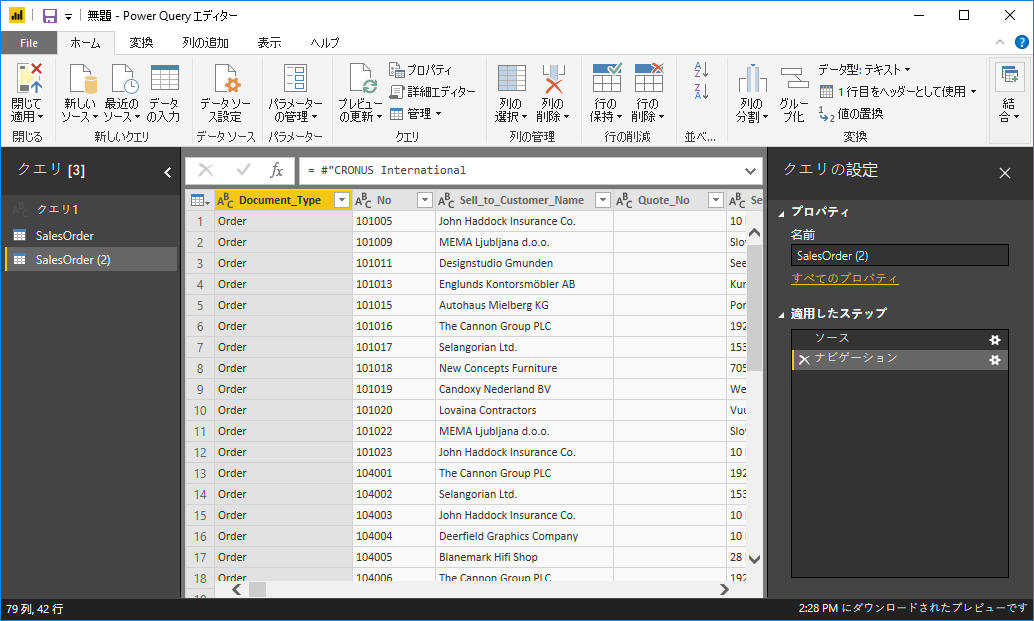Open データソース設定 (Data source settings)
Viewport: 1034px width, 621px height.
point(226,79)
